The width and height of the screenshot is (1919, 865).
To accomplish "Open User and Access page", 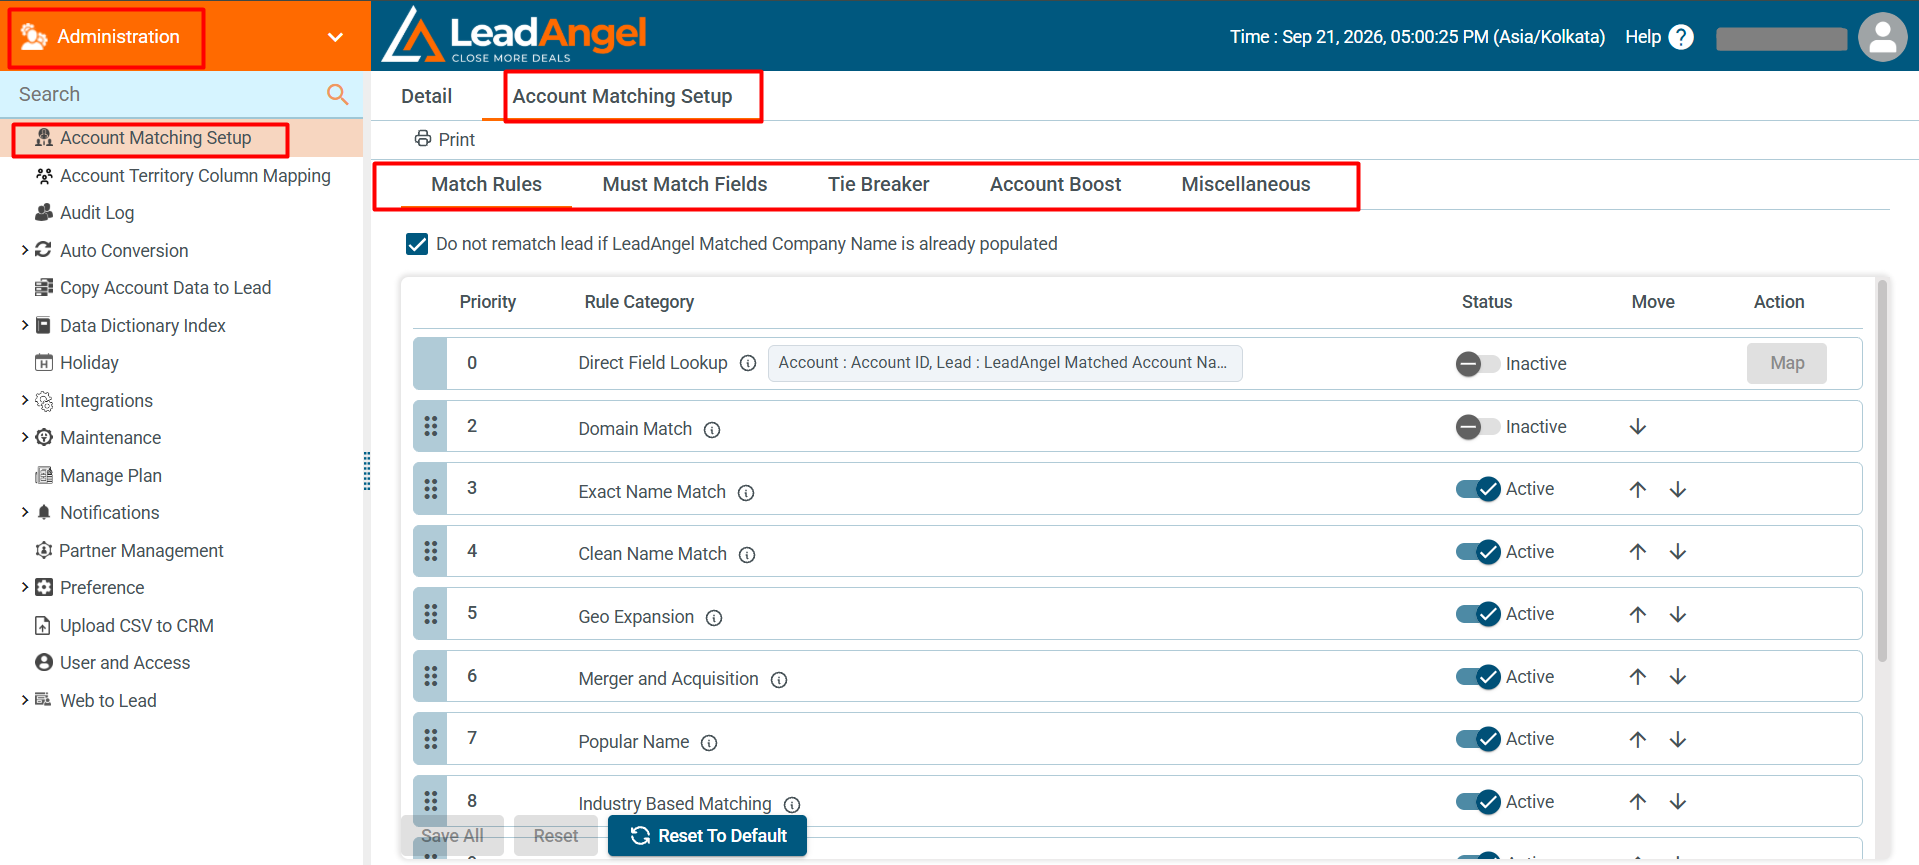I will coord(124,662).
